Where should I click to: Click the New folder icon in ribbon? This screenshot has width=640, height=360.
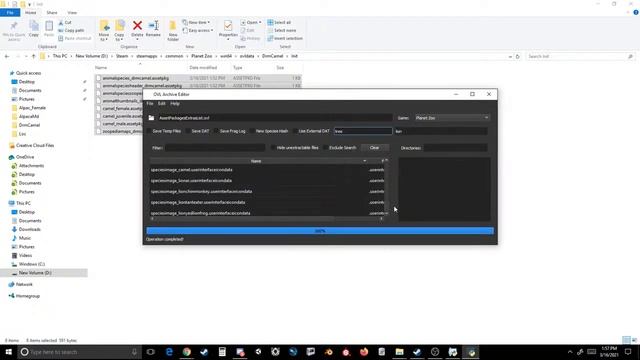tap(173, 26)
